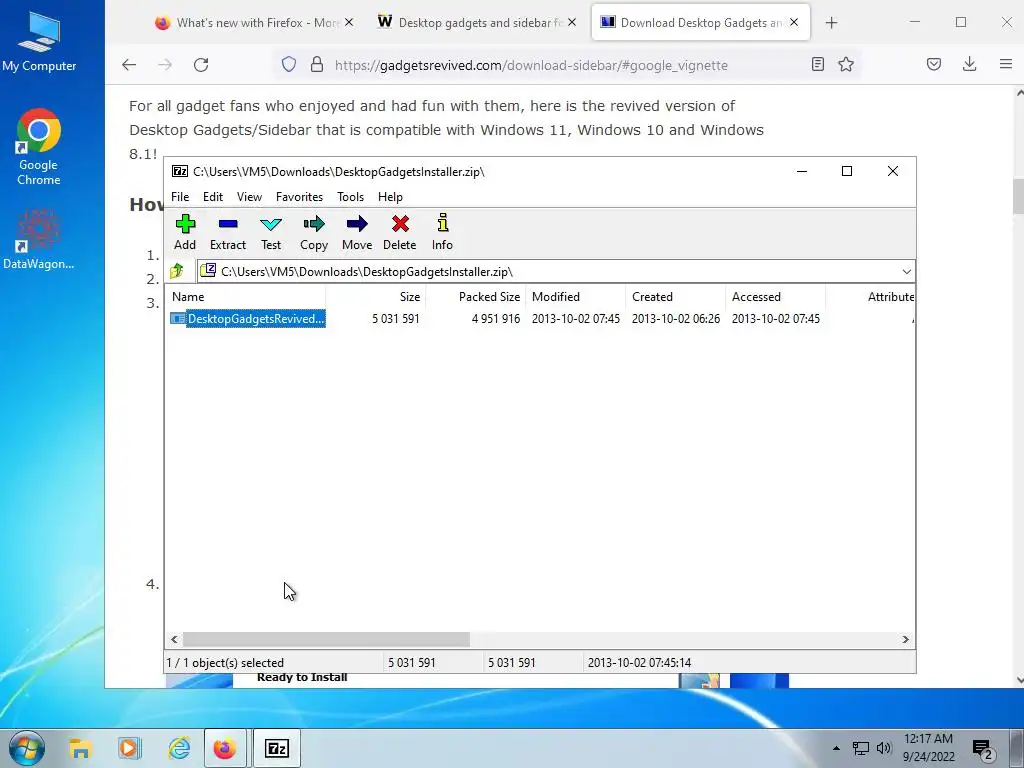This screenshot has height=768, width=1024.
Task: Open the Windows Start menu
Action: pos(27,748)
